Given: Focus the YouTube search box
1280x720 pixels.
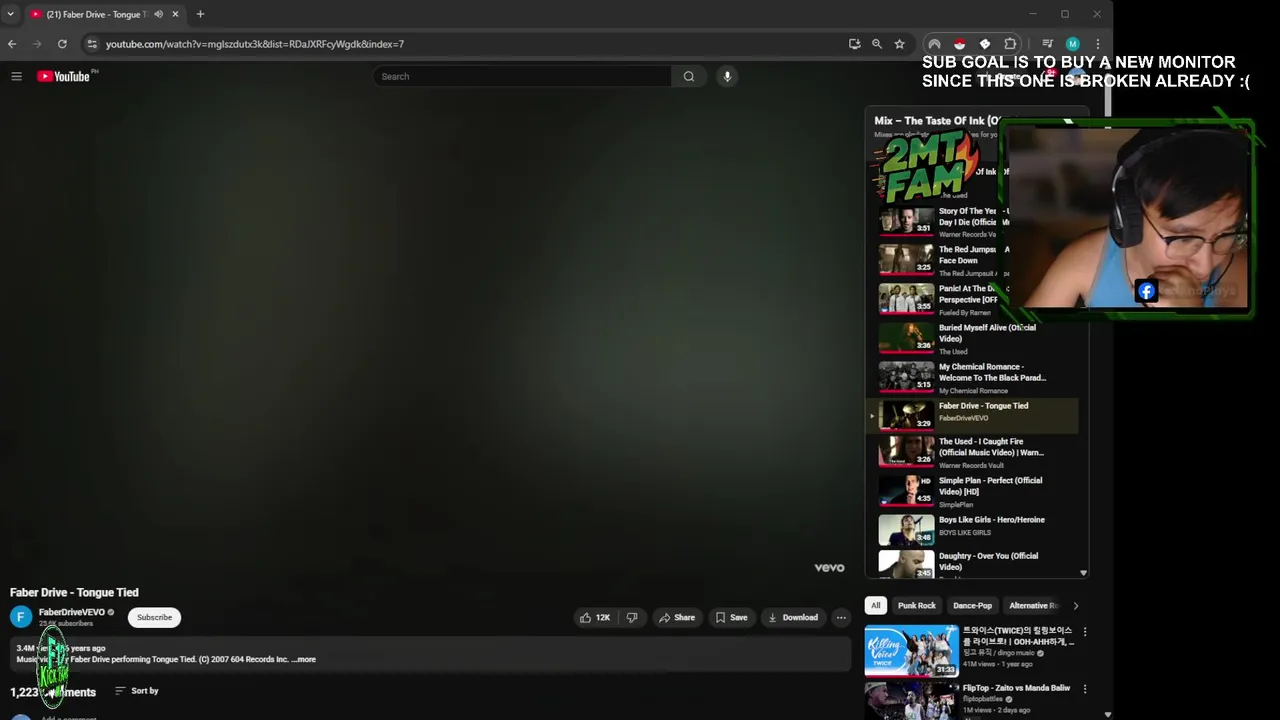Looking at the screenshot, I should (522, 76).
